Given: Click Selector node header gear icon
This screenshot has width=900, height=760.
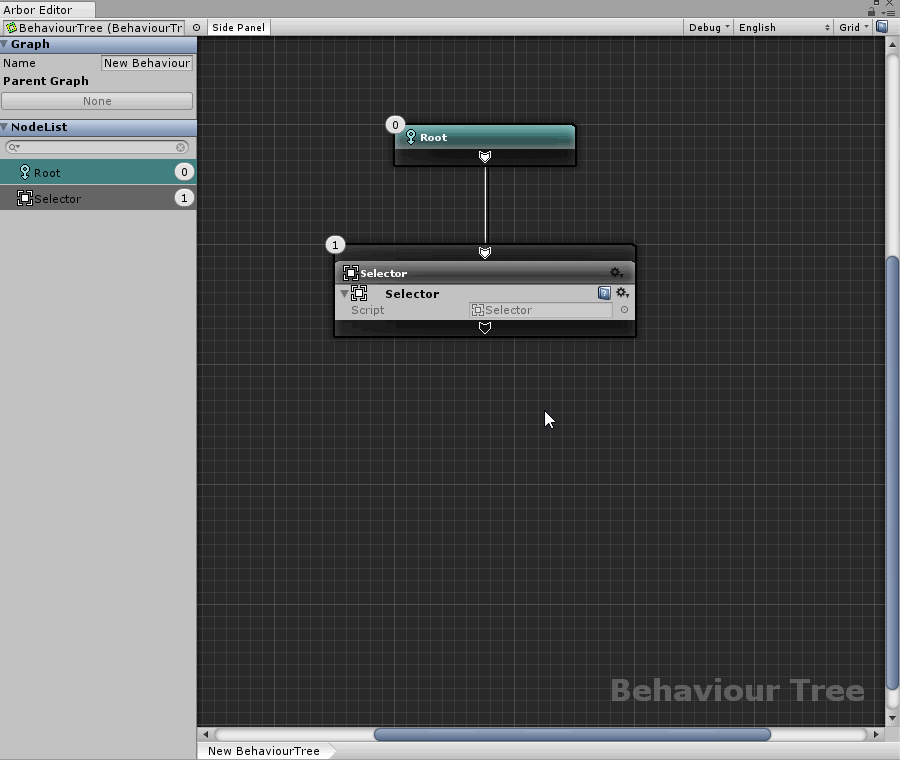Looking at the screenshot, I should tap(616, 273).
